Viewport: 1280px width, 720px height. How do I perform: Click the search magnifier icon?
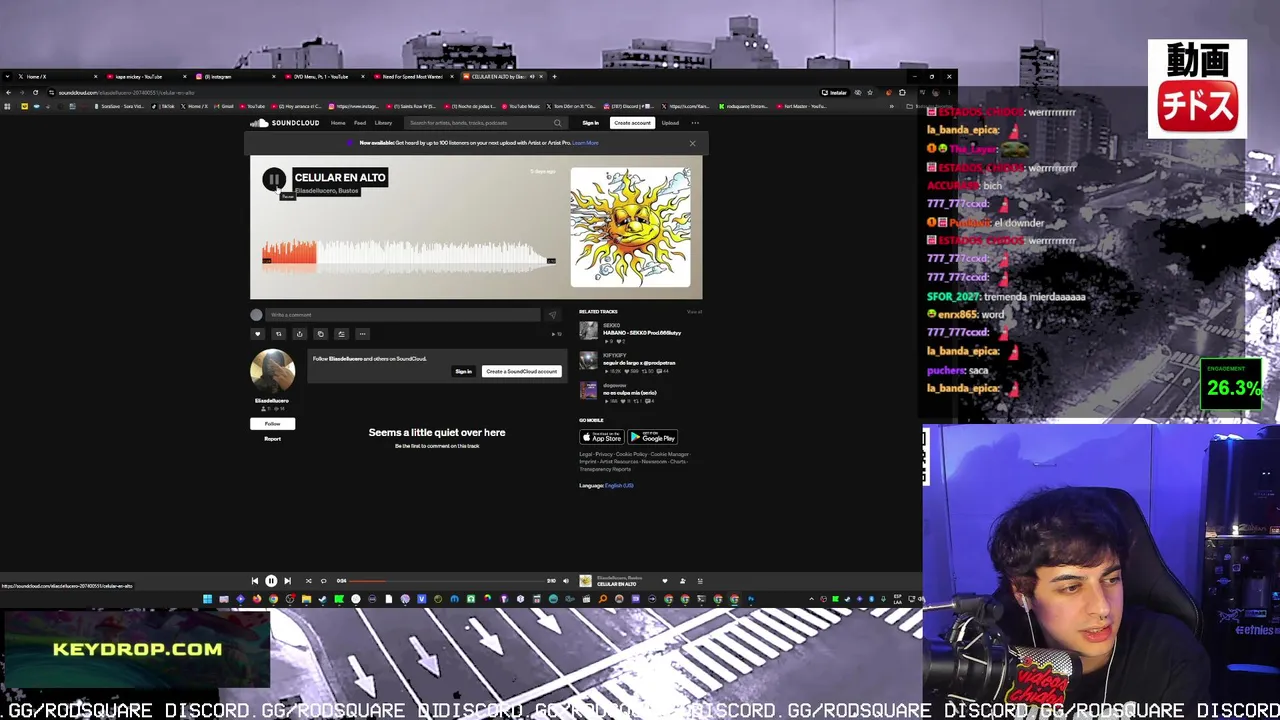click(x=558, y=123)
